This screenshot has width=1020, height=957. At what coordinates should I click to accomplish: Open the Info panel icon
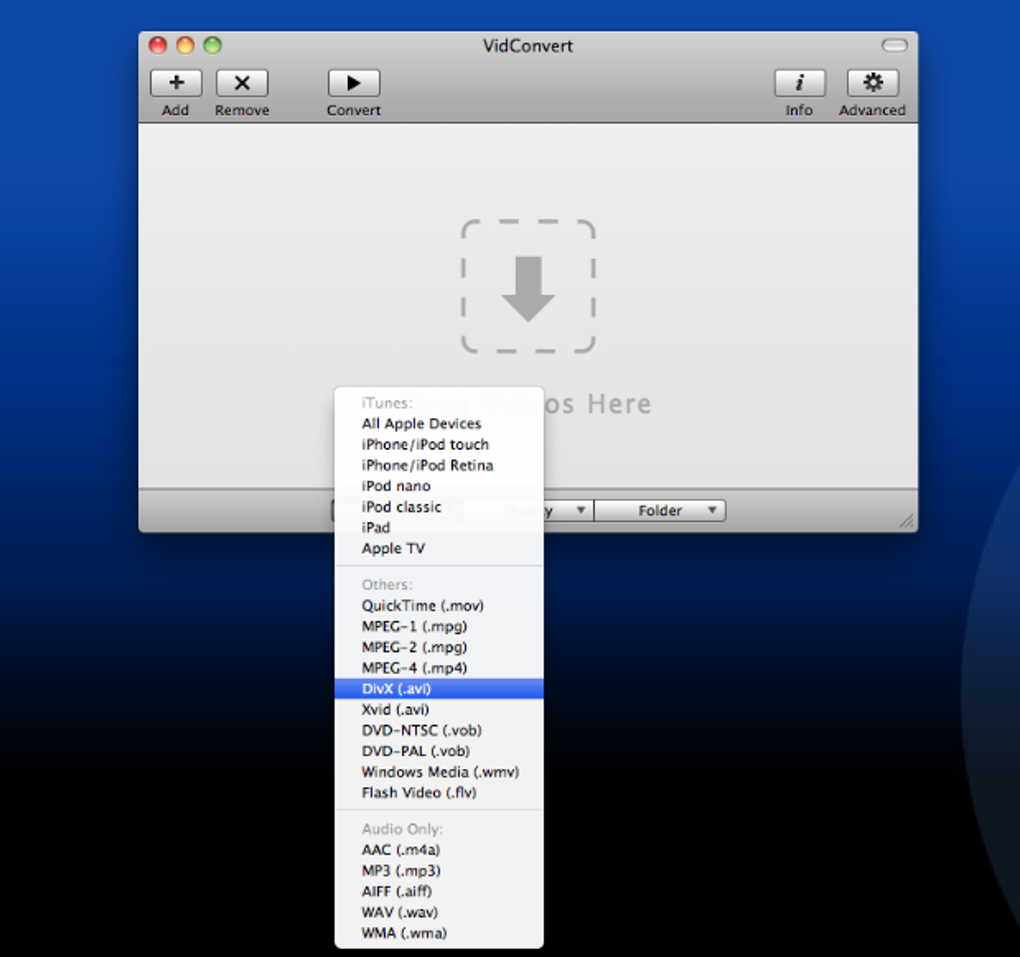[799, 83]
